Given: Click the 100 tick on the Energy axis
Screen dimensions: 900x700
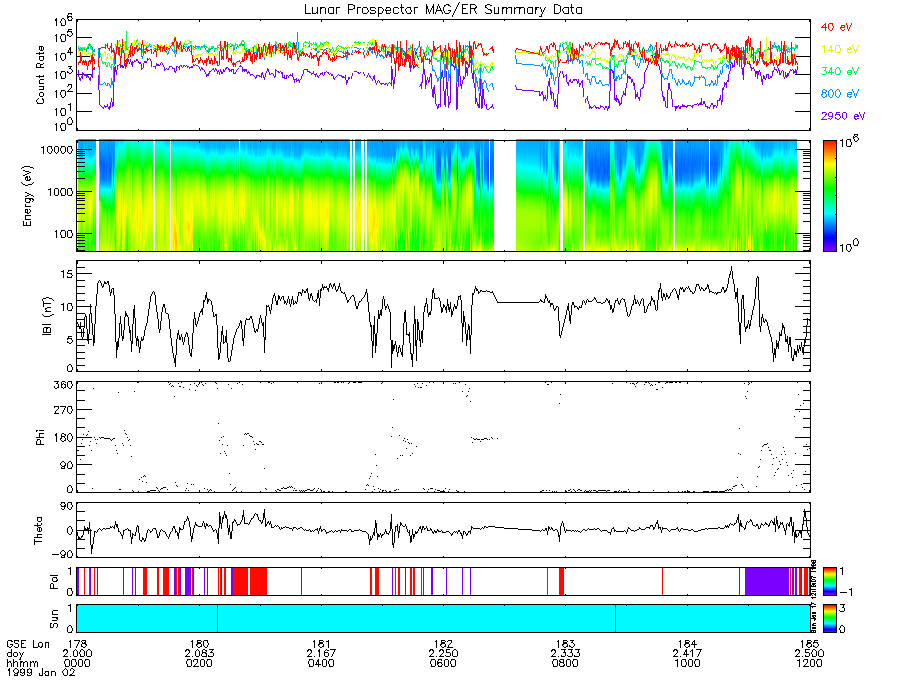Looking at the screenshot, I should pyautogui.click(x=63, y=234).
